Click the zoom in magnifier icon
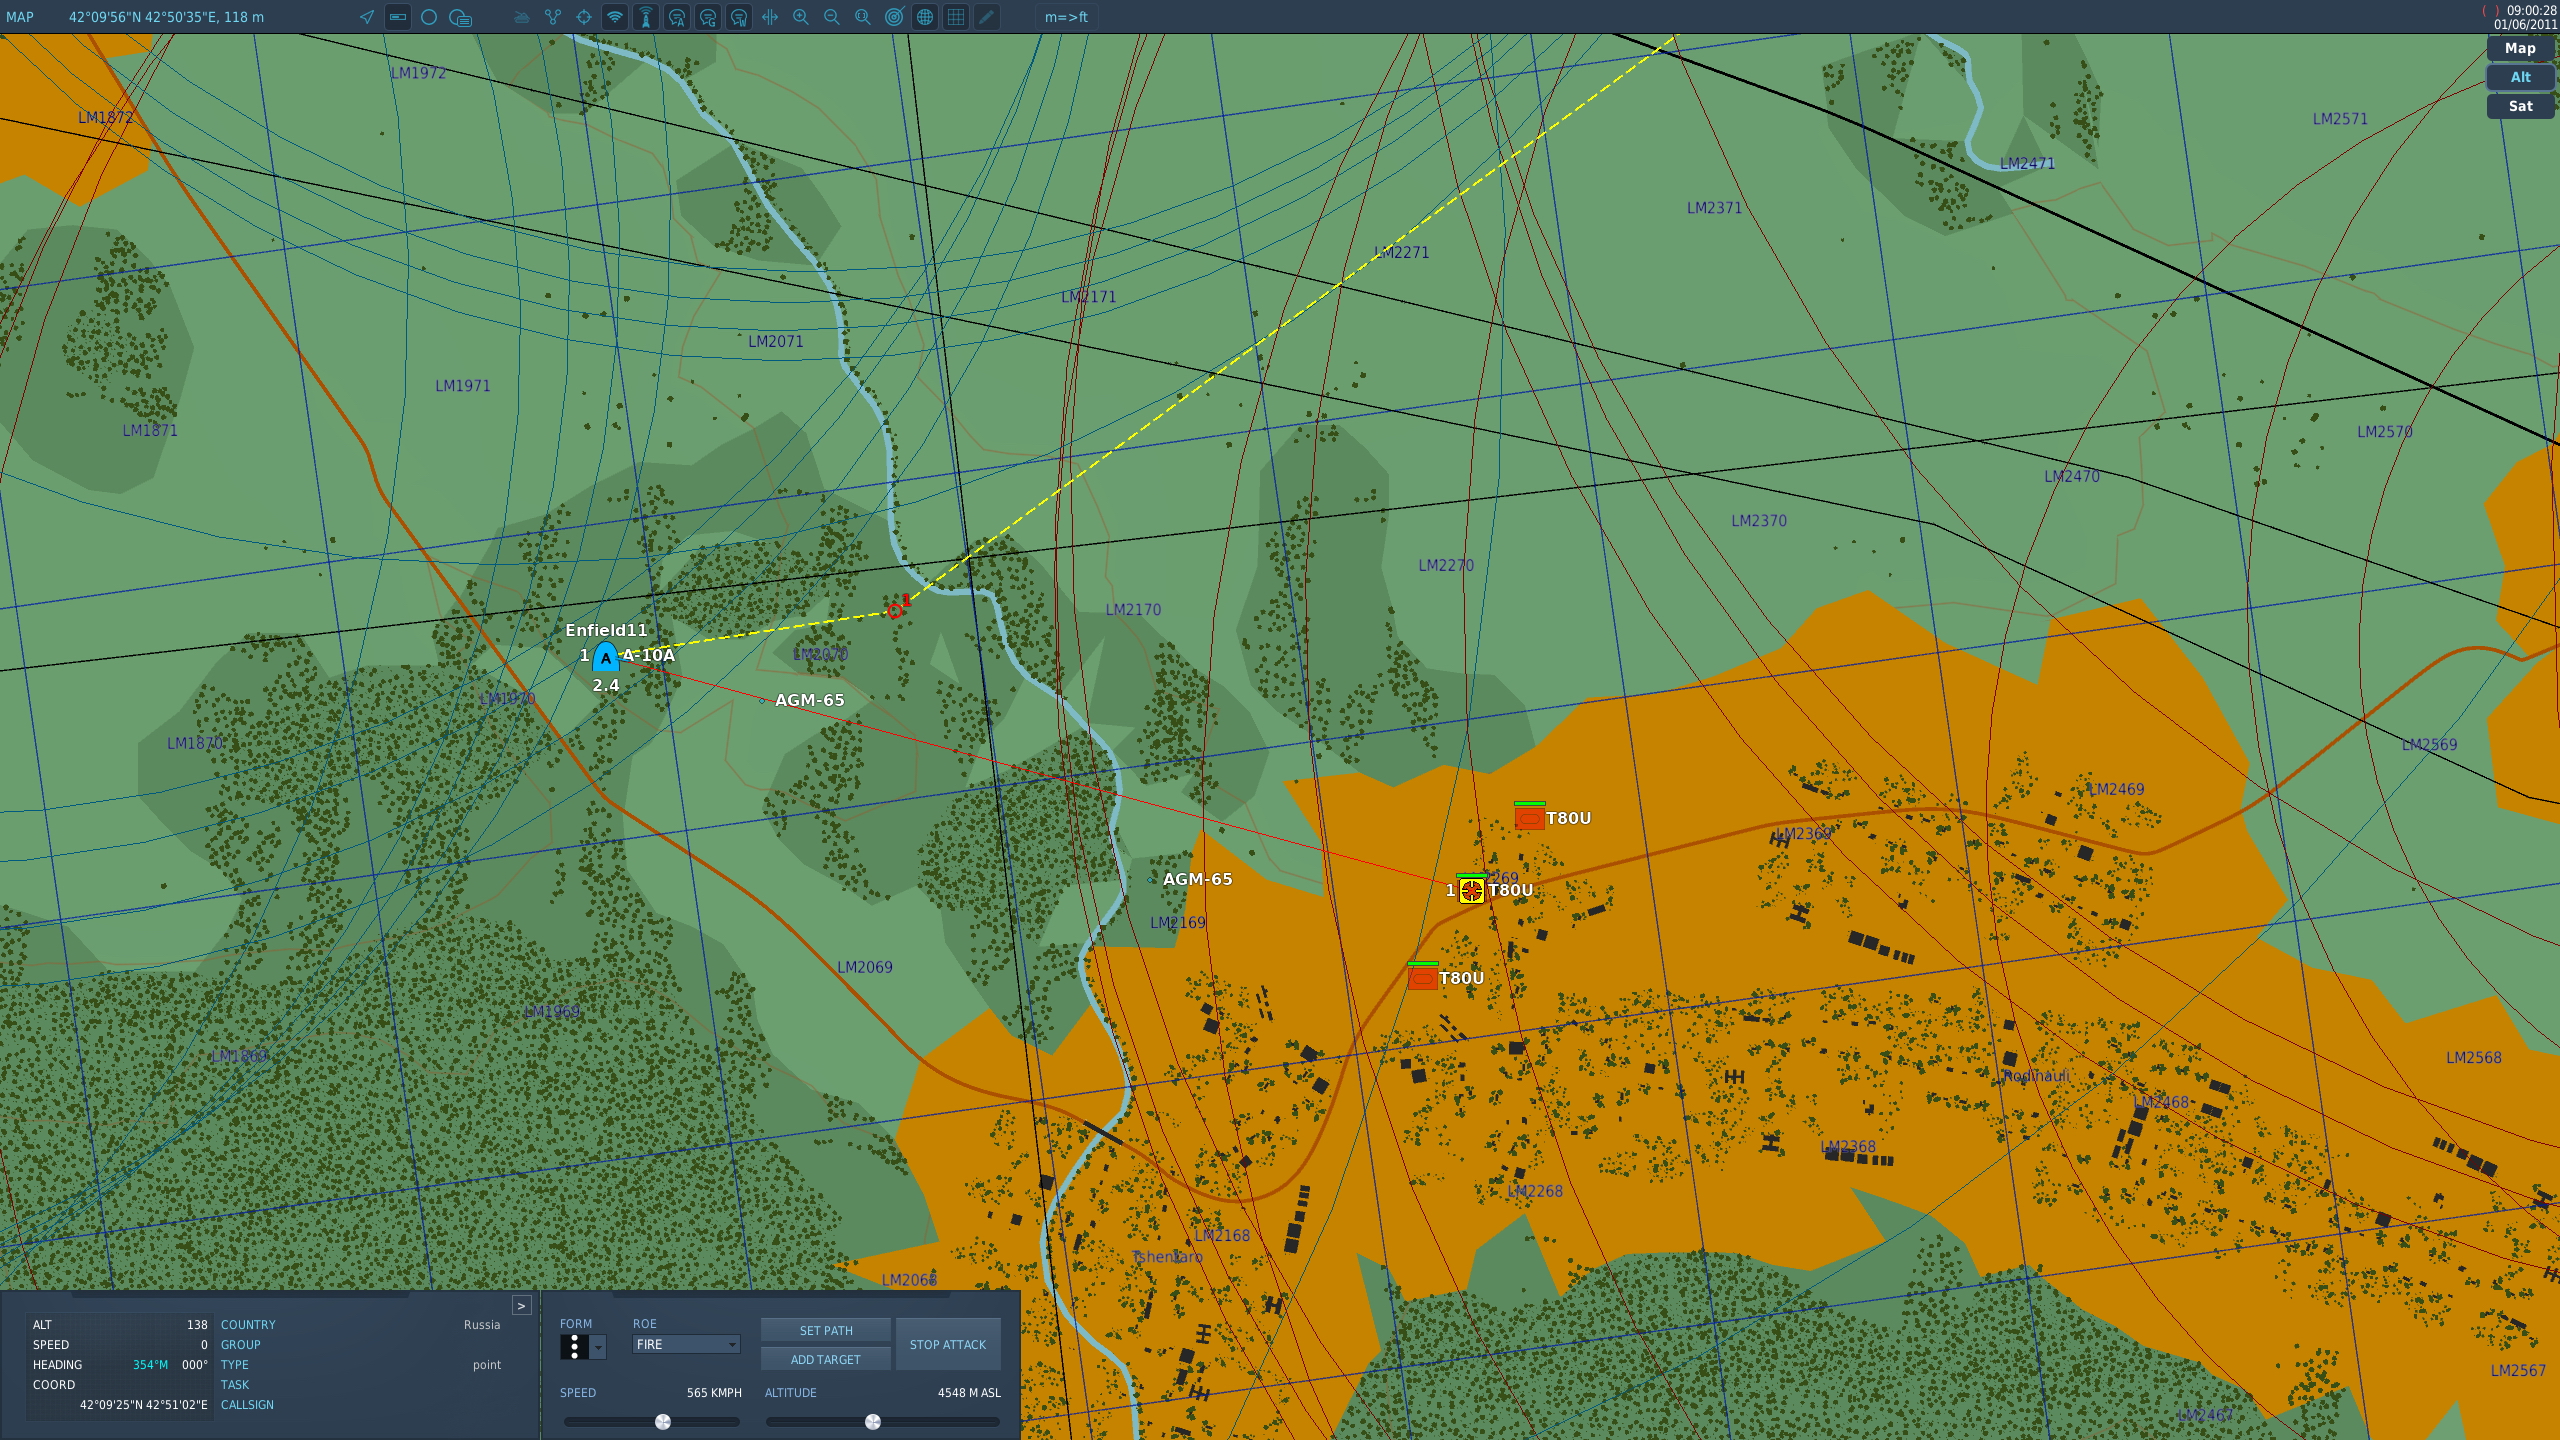This screenshot has width=2560, height=1440. 801,17
